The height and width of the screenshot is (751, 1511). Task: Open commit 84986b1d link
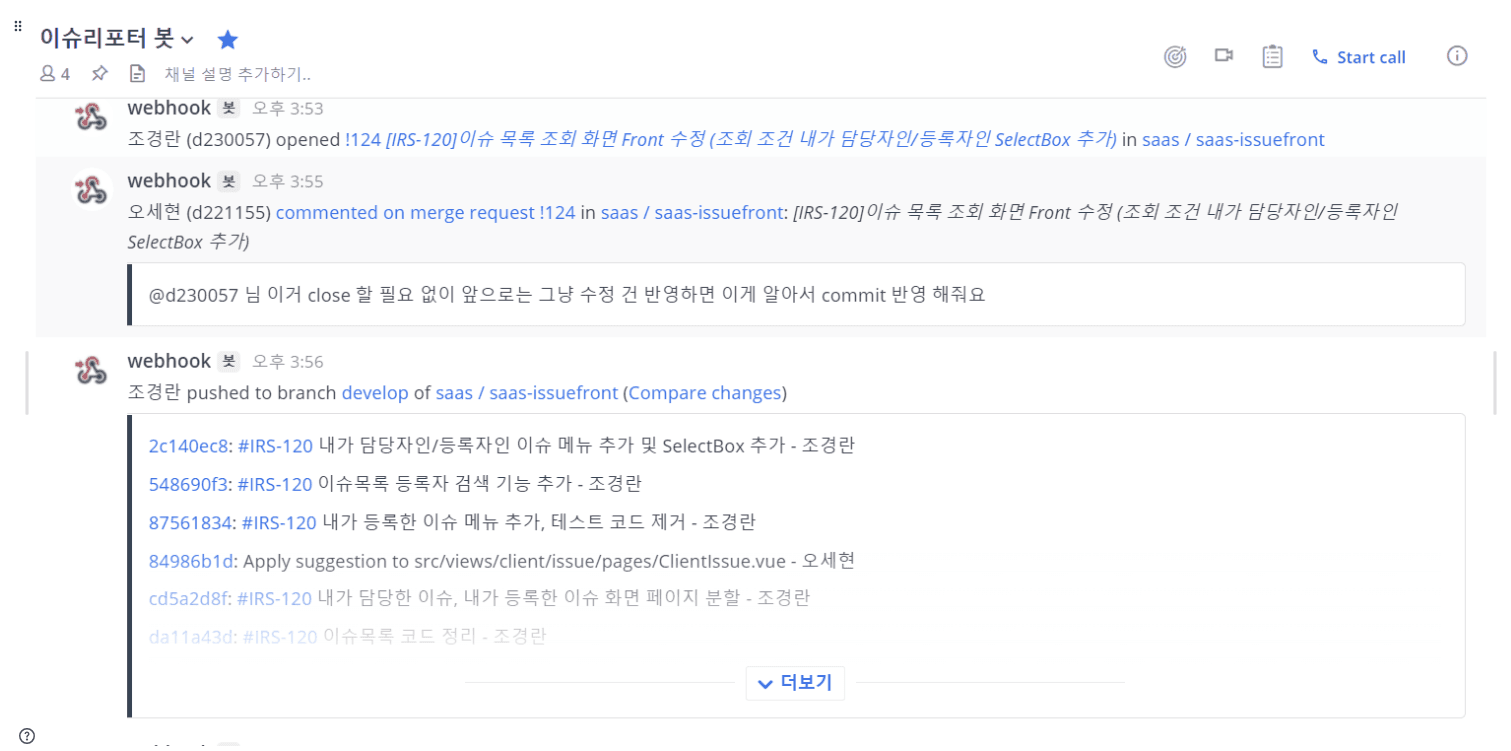pos(191,561)
